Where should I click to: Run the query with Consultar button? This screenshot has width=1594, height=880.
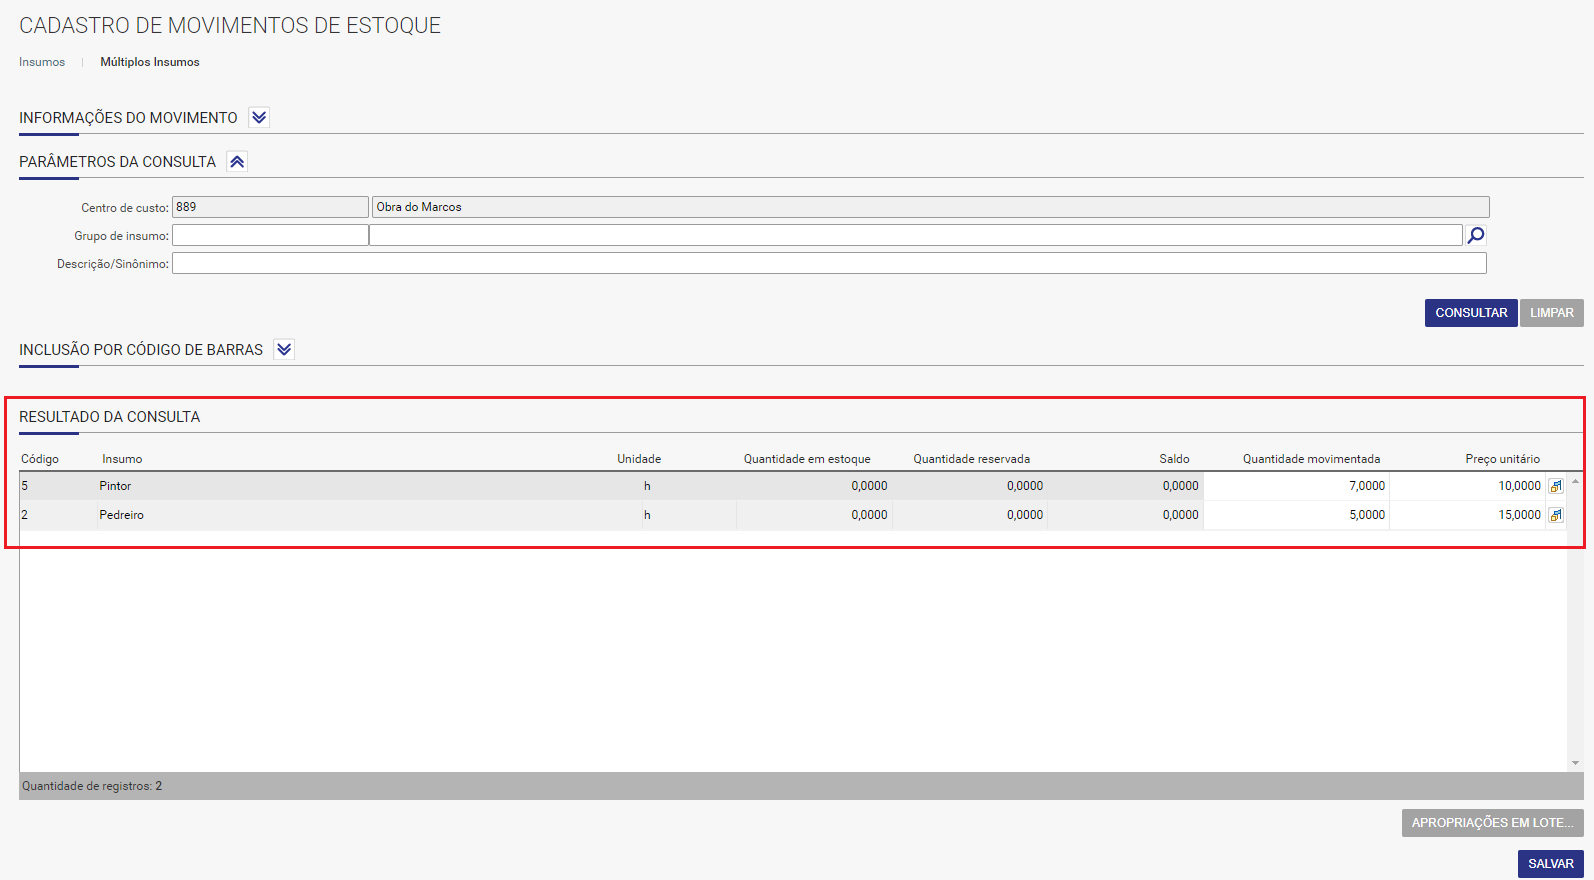pyautogui.click(x=1471, y=313)
